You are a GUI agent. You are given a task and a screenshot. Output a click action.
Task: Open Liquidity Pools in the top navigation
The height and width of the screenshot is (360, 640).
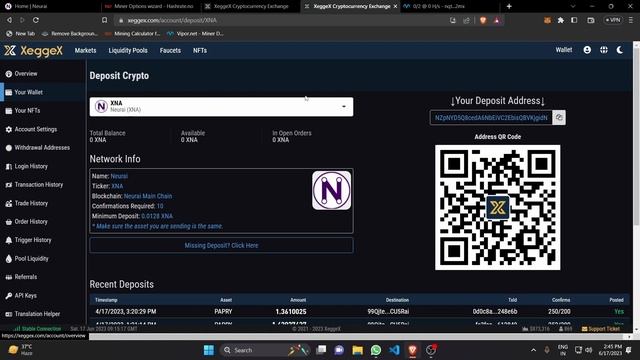pos(128,51)
